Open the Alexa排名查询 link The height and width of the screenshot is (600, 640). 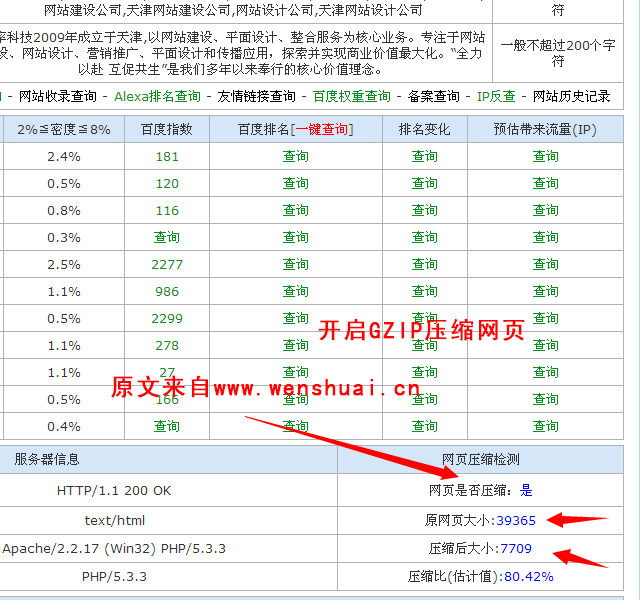(x=156, y=97)
